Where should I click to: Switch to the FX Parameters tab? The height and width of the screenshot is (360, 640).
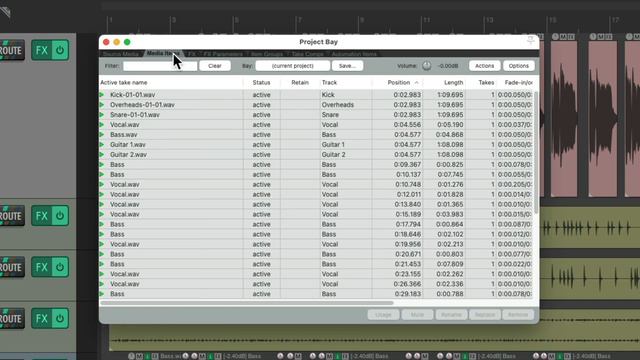coord(223,54)
